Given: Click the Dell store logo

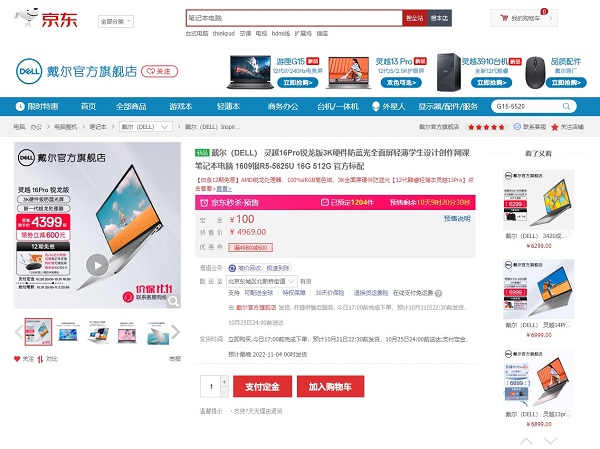Looking at the screenshot, I should click(x=29, y=71).
